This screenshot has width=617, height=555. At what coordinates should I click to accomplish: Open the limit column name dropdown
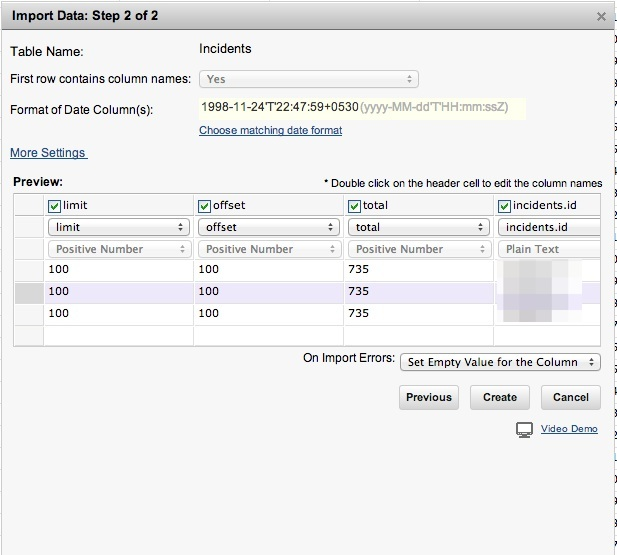coord(118,227)
